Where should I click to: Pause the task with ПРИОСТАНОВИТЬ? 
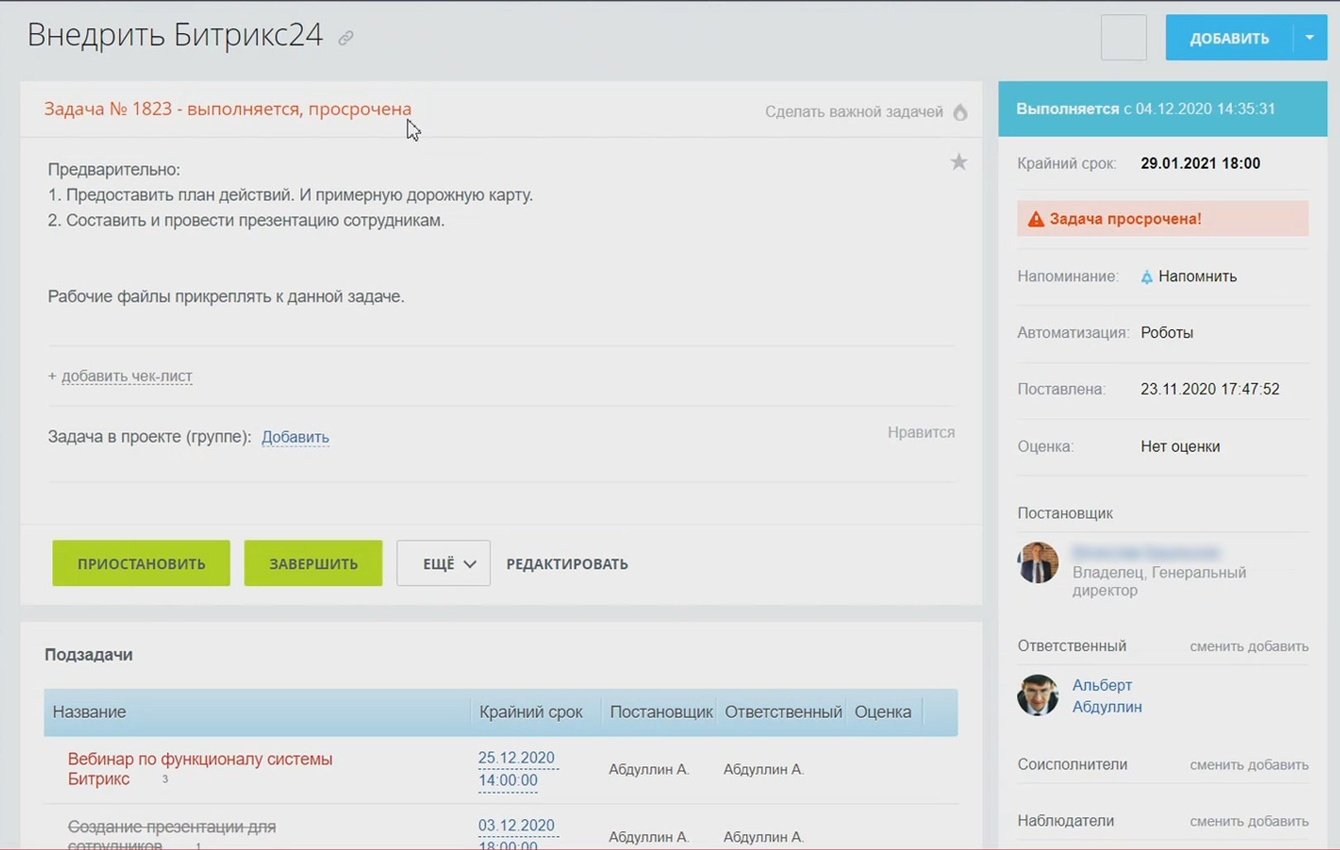click(x=141, y=563)
